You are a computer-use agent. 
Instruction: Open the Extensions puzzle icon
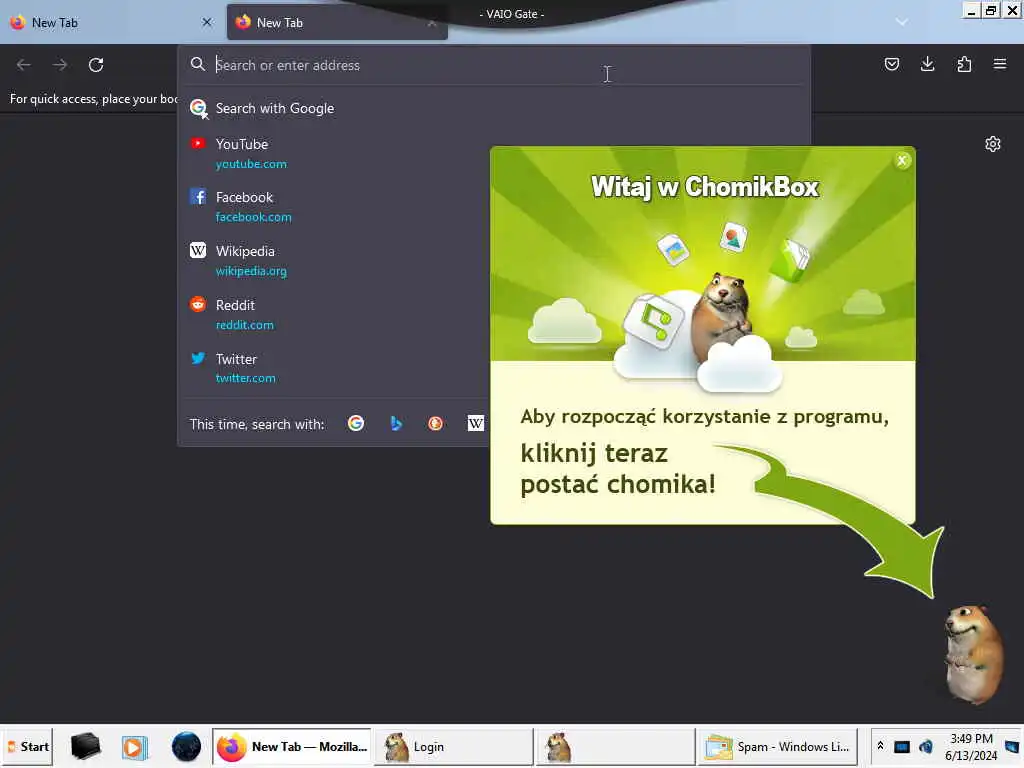pos(964,64)
